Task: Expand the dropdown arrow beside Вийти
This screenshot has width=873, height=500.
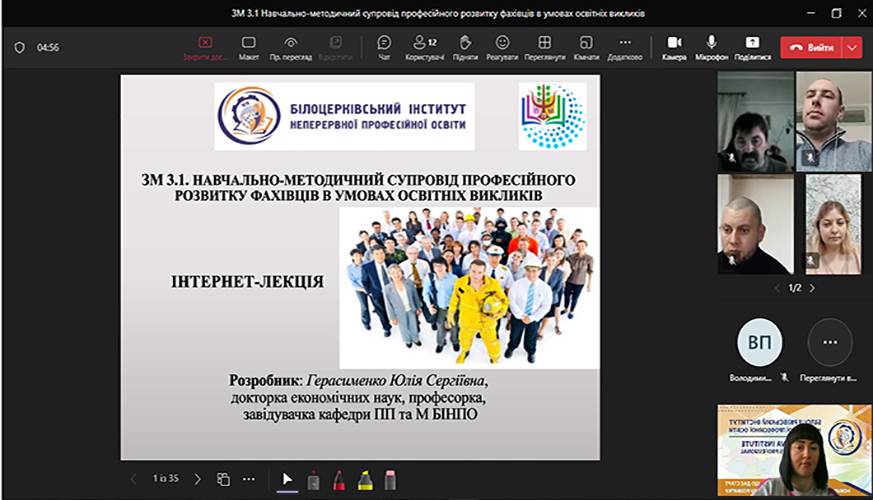Action: (853, 47)
